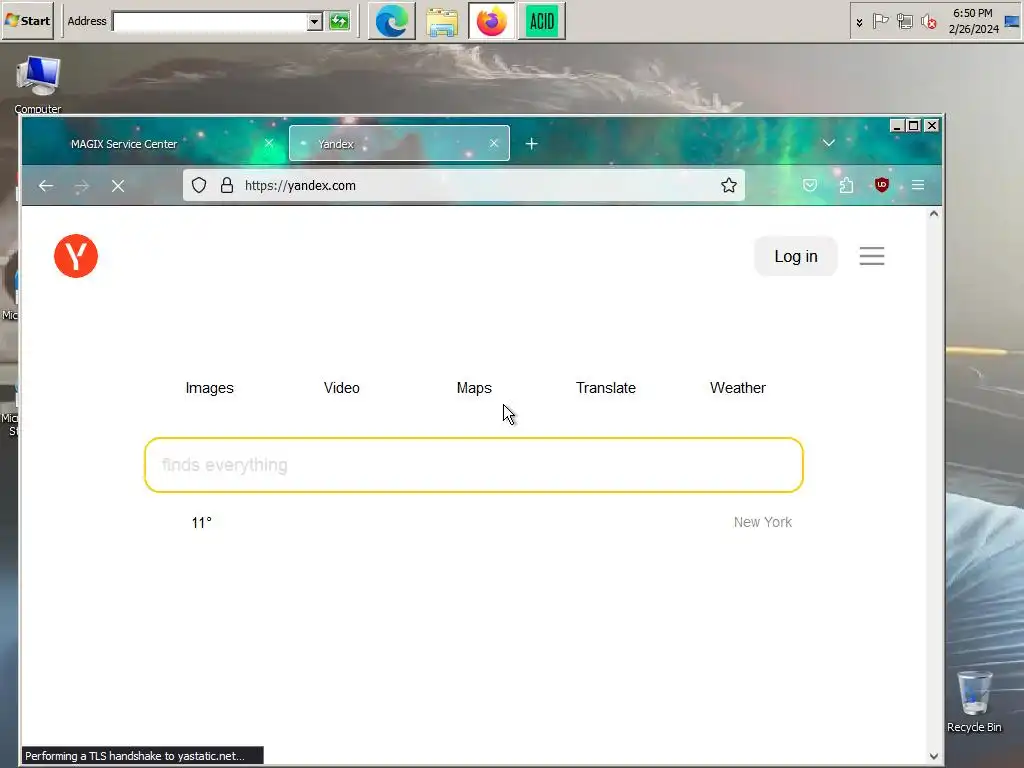Open the Translate link
Screen dimensions: 1024x768
point(605,388)
